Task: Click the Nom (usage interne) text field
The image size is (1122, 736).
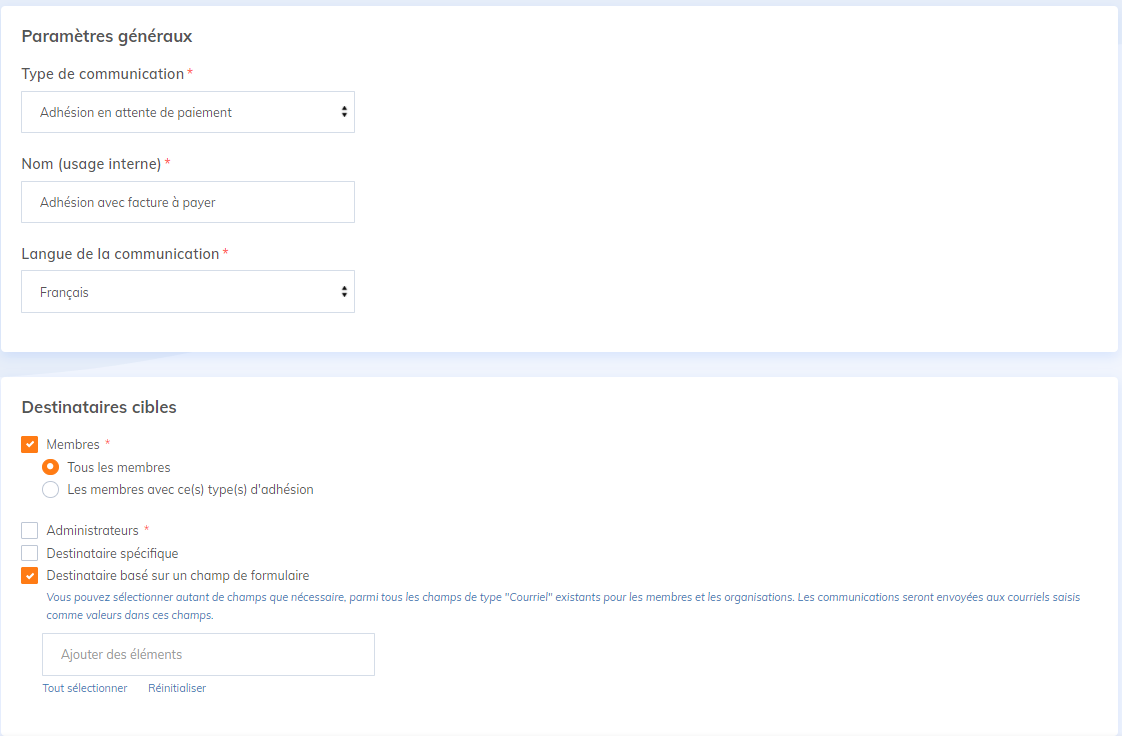Action: (x=187, y=202)
